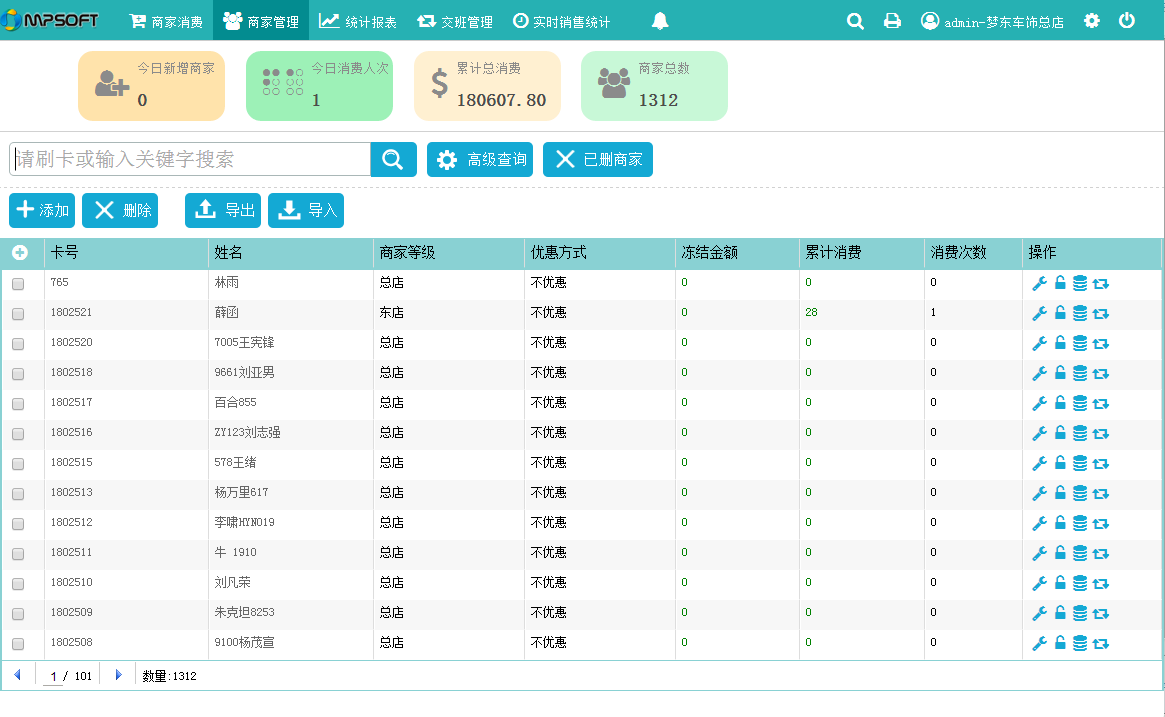
Task: Focus the keyword search input field
Action: click(190, 159)
